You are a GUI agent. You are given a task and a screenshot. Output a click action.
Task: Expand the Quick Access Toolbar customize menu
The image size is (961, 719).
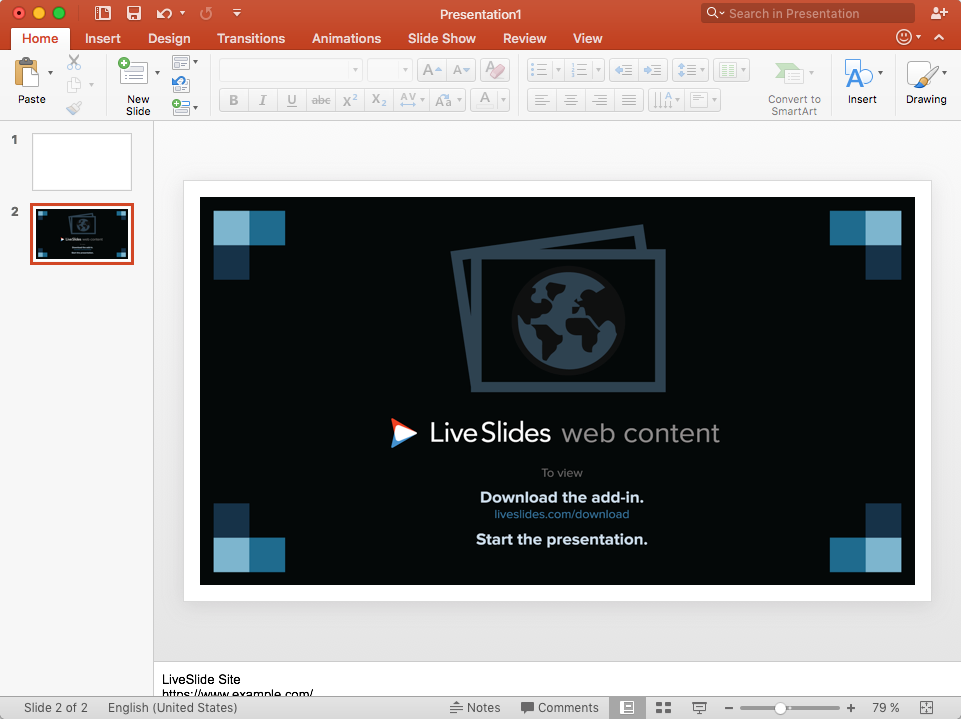point(237,13)
